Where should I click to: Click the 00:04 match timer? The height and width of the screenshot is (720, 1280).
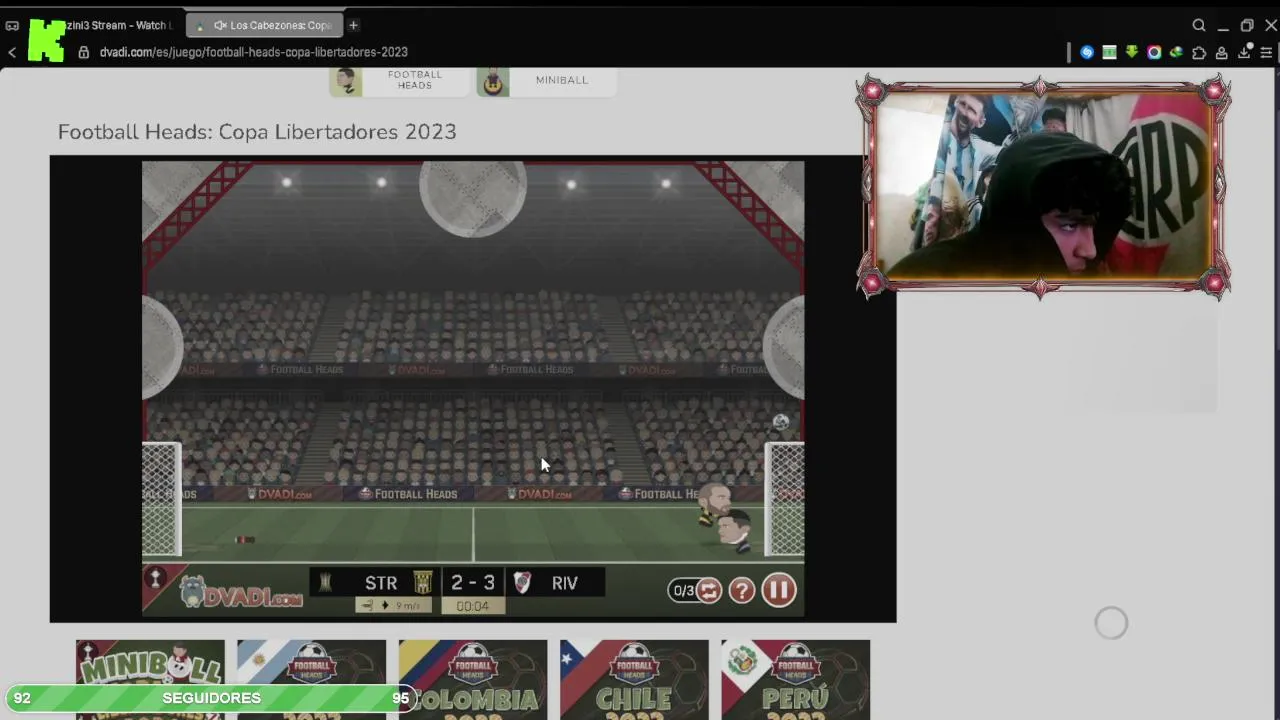click(473, 606)
